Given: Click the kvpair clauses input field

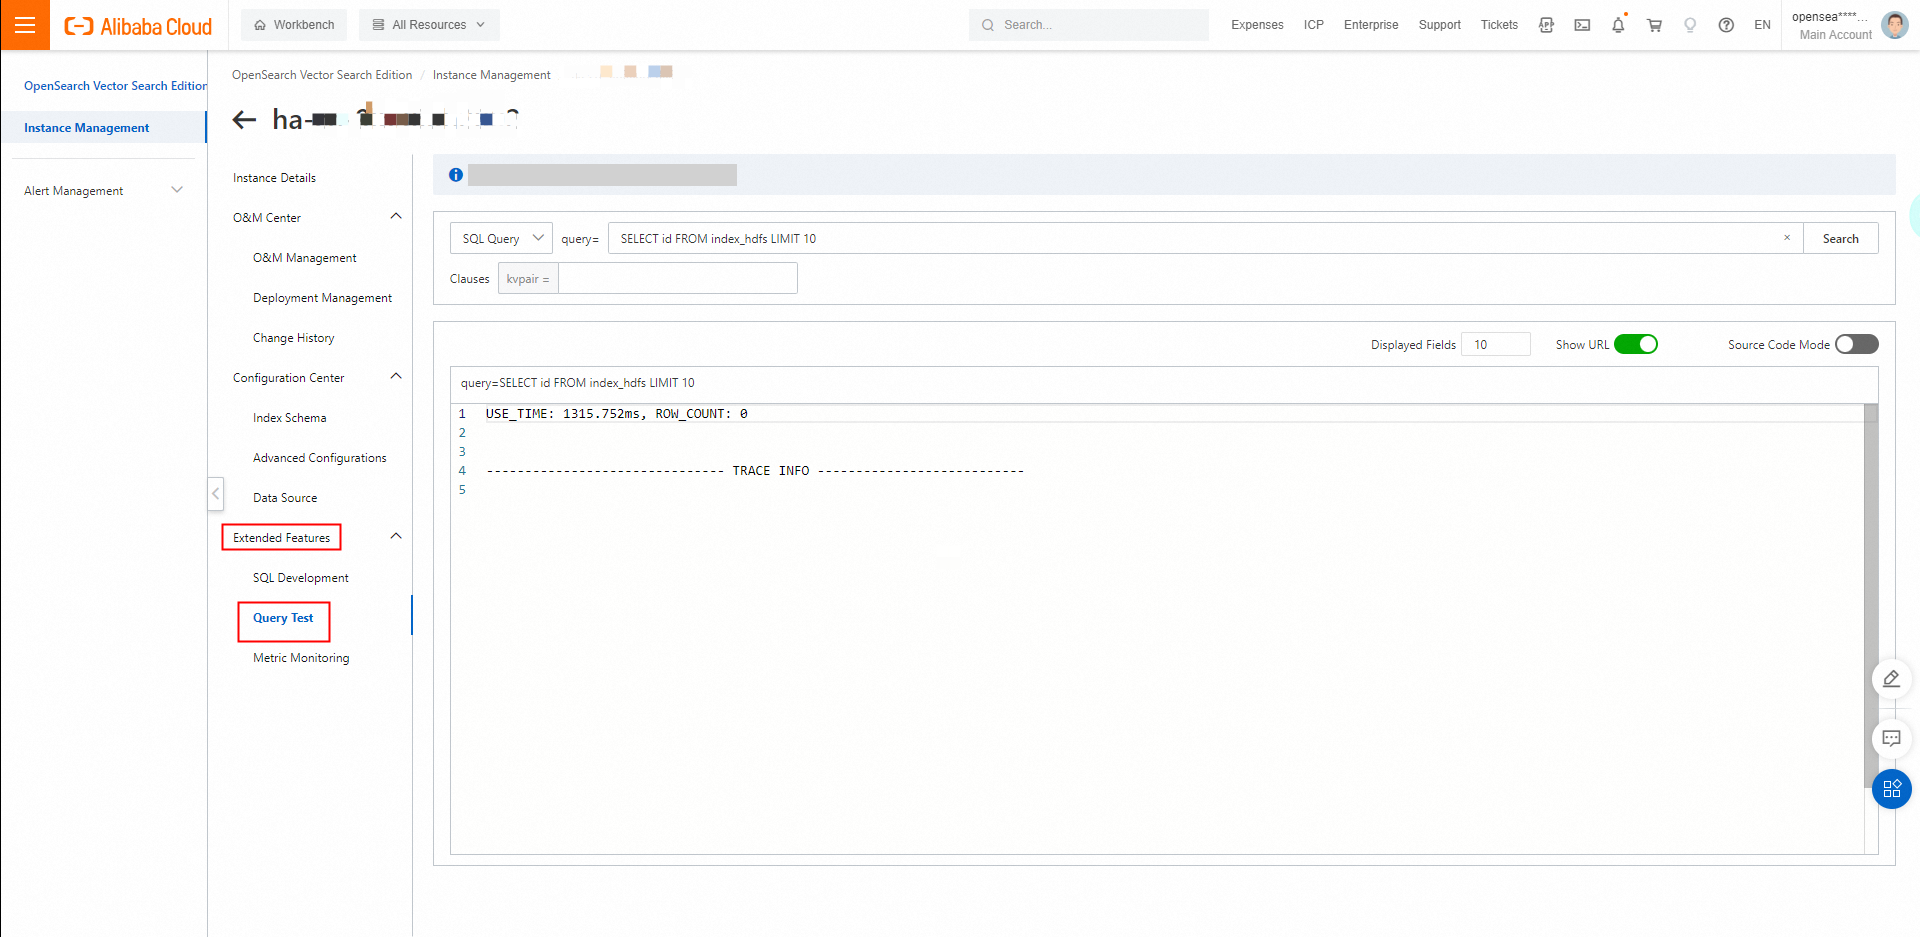Looking at the screenshot, I should point(677,278).
